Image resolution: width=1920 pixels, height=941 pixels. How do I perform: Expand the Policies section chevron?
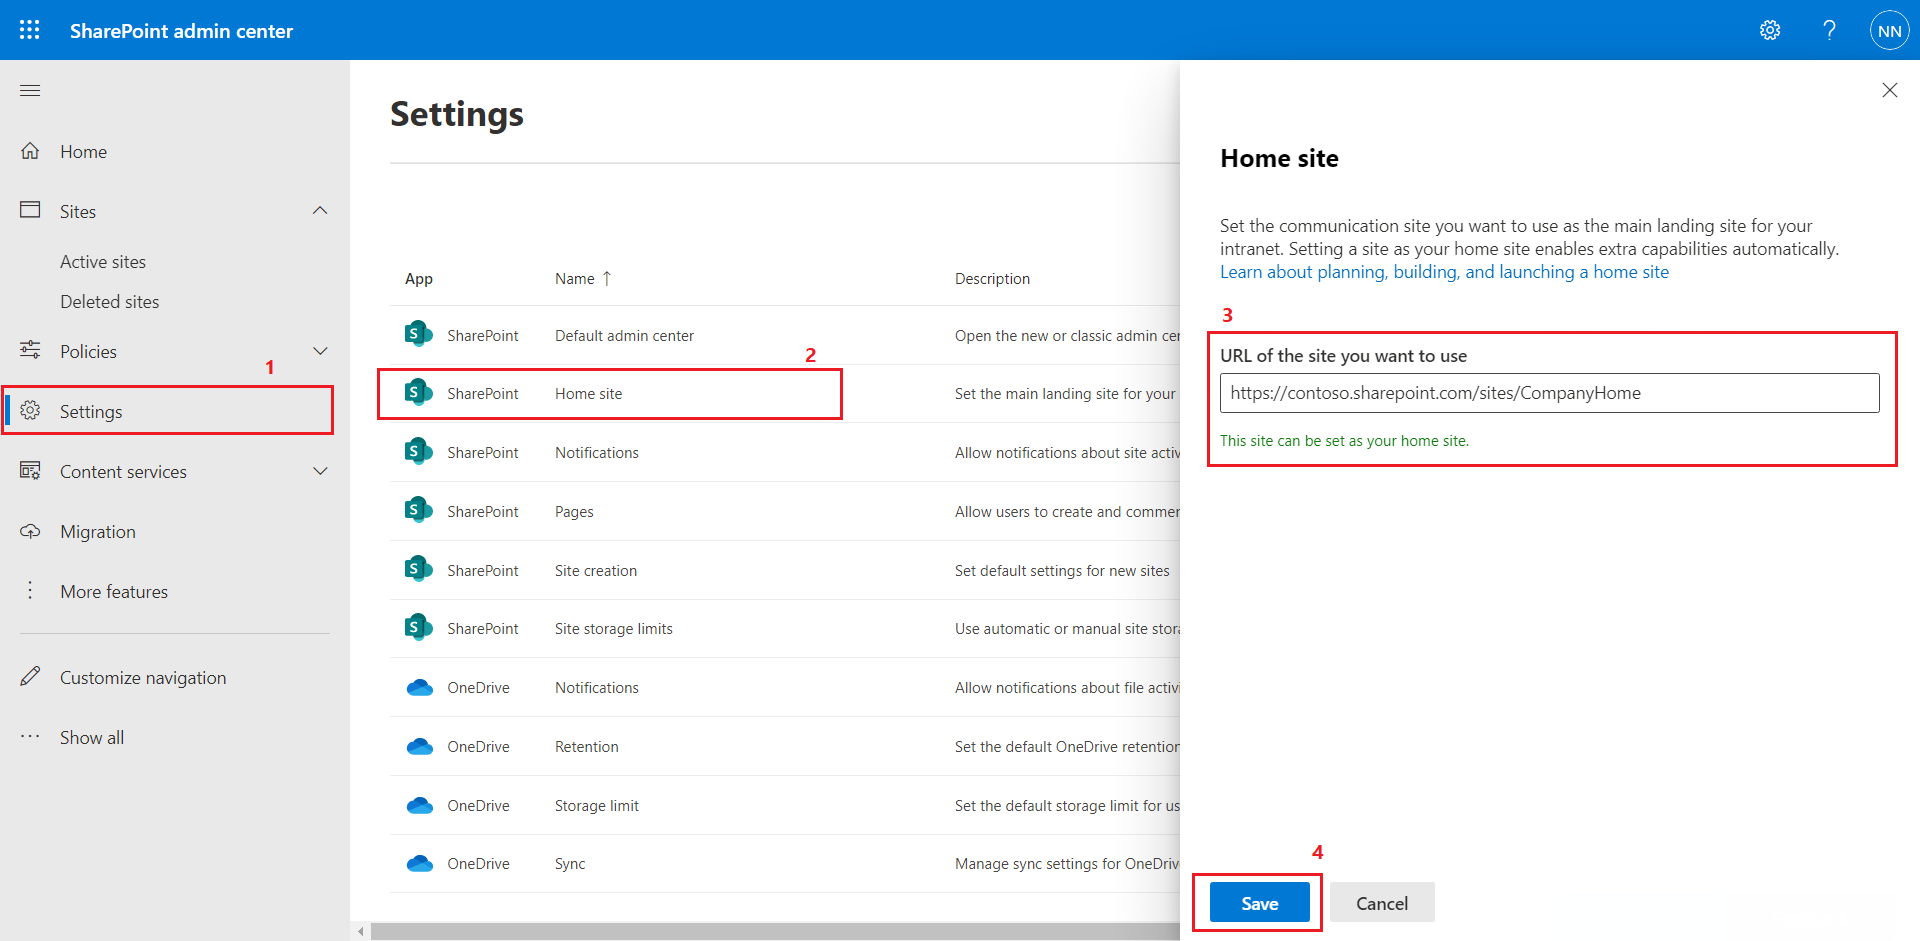click(320, 351)
